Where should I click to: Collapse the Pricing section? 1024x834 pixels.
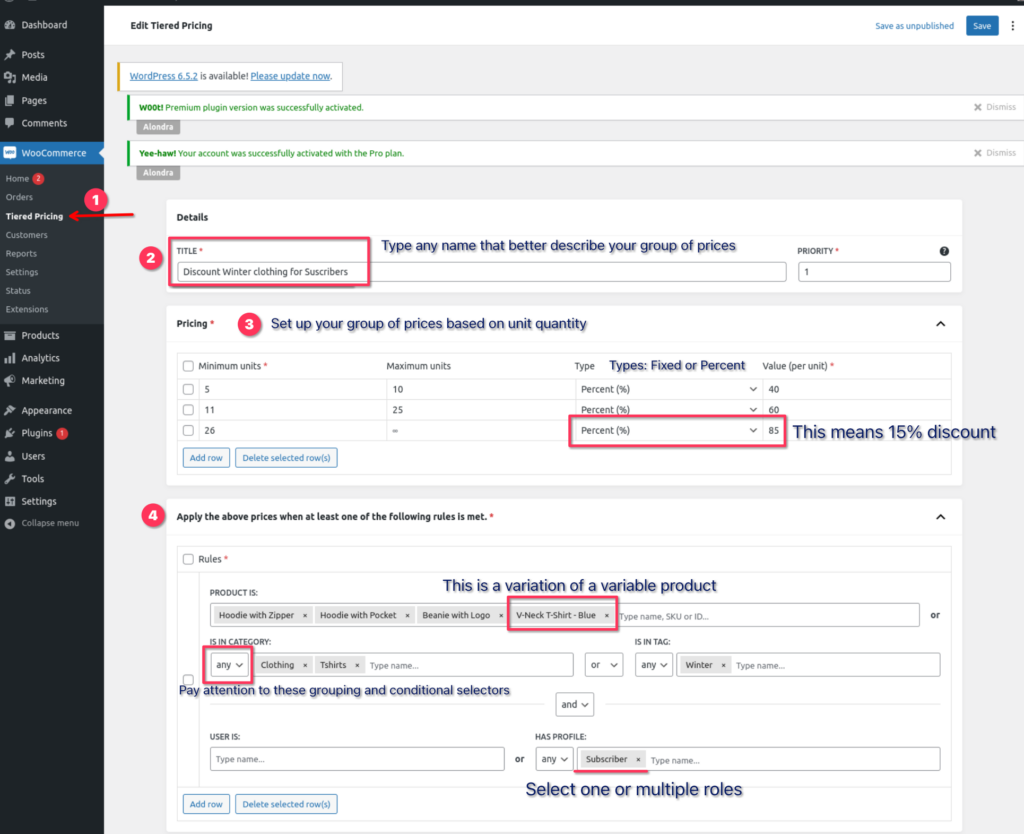[x=940, y=324]
